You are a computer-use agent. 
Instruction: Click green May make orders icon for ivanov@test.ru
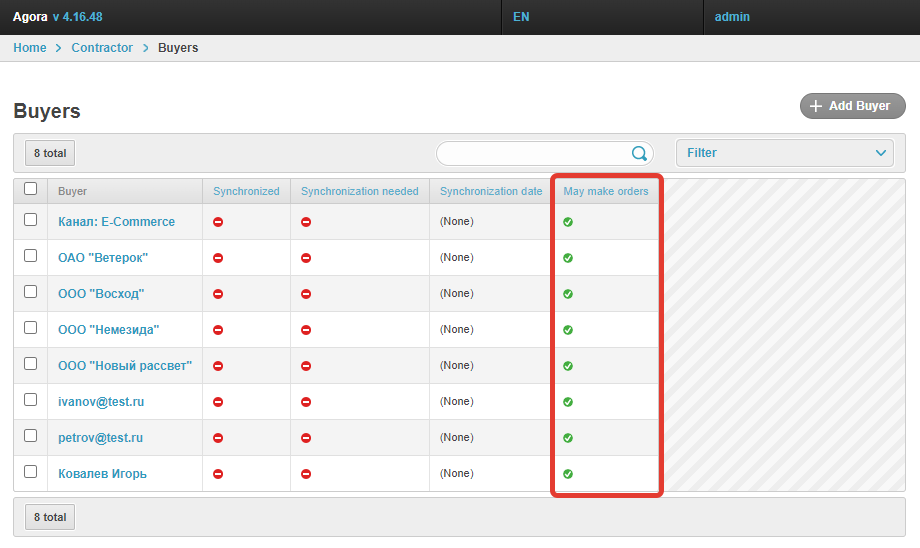point(568,402)
